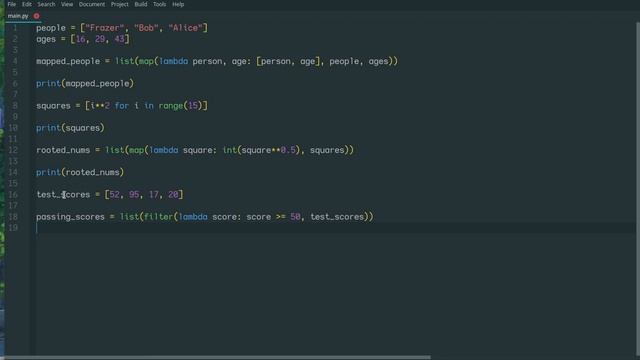The image size is (640, 360).
Task: Click the 'lambda' keyword on line 4
Action: click(x=173, y=61)
